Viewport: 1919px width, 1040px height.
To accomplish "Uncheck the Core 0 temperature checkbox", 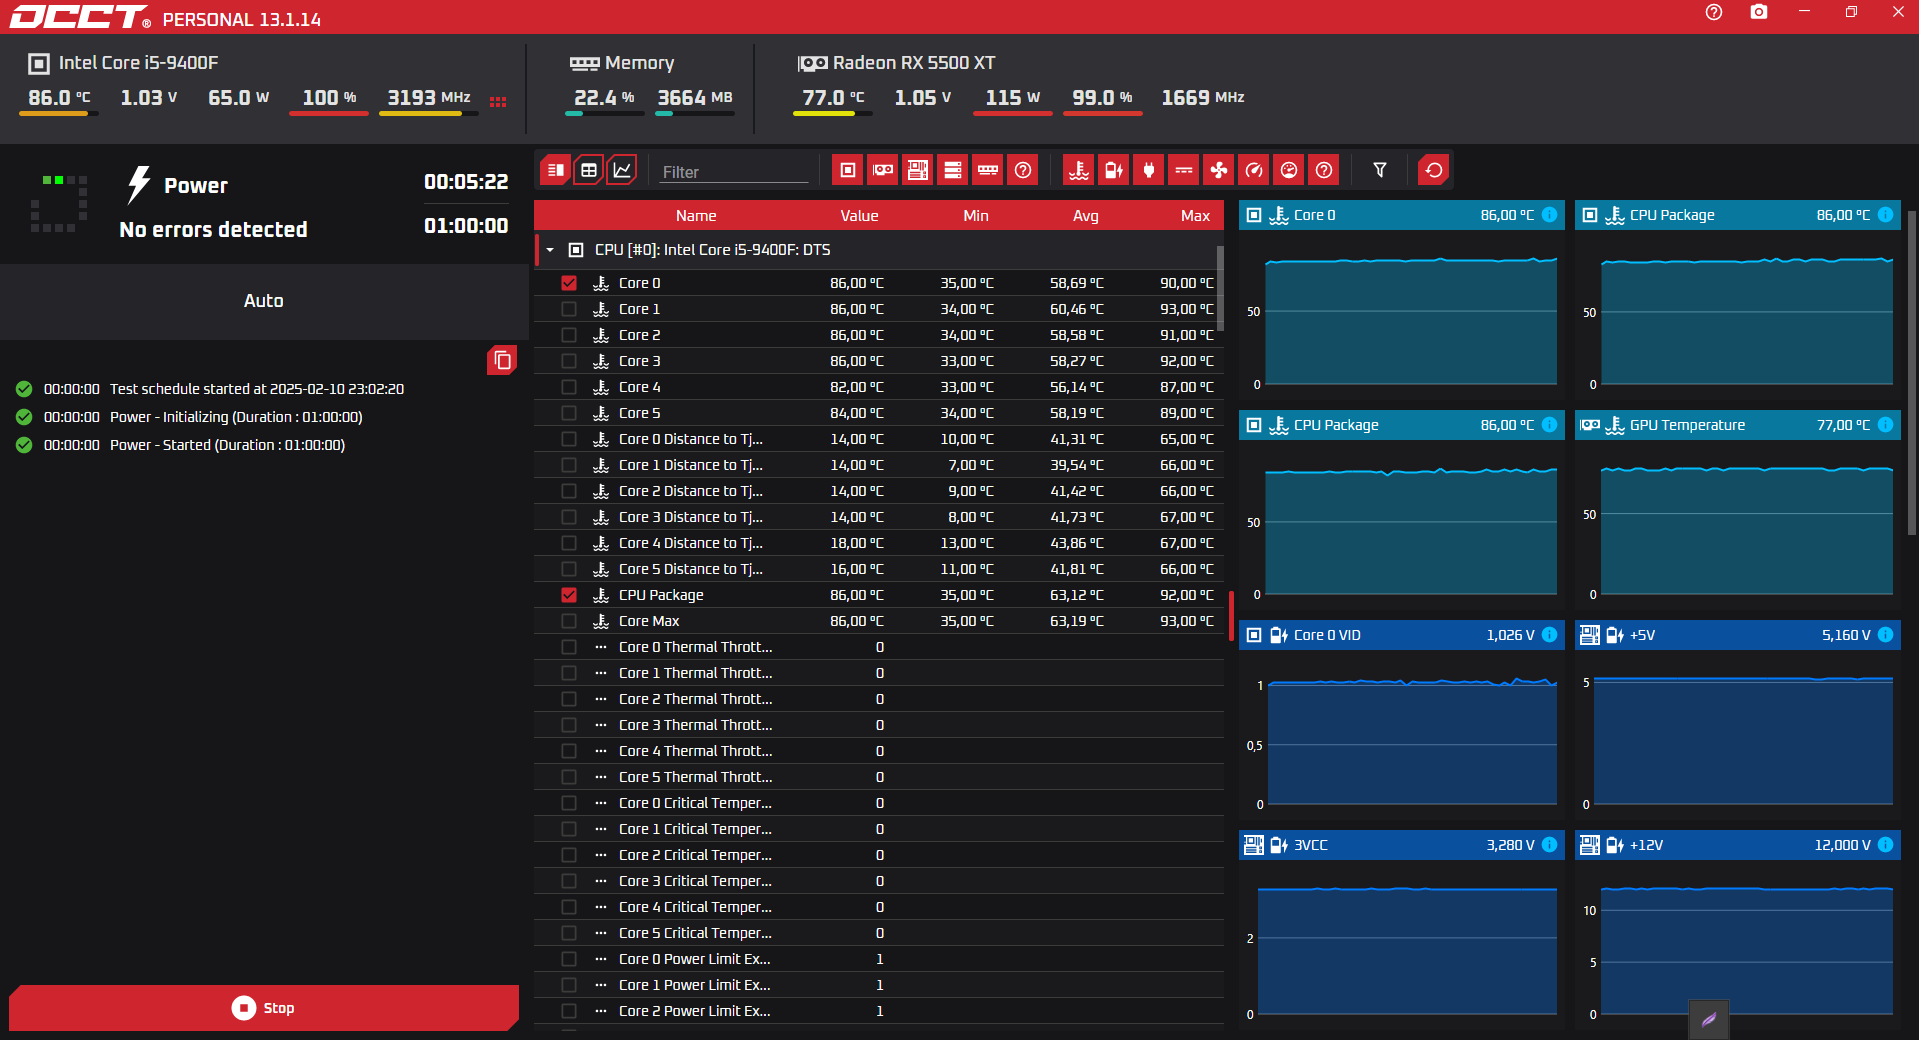I will (569, 283).
